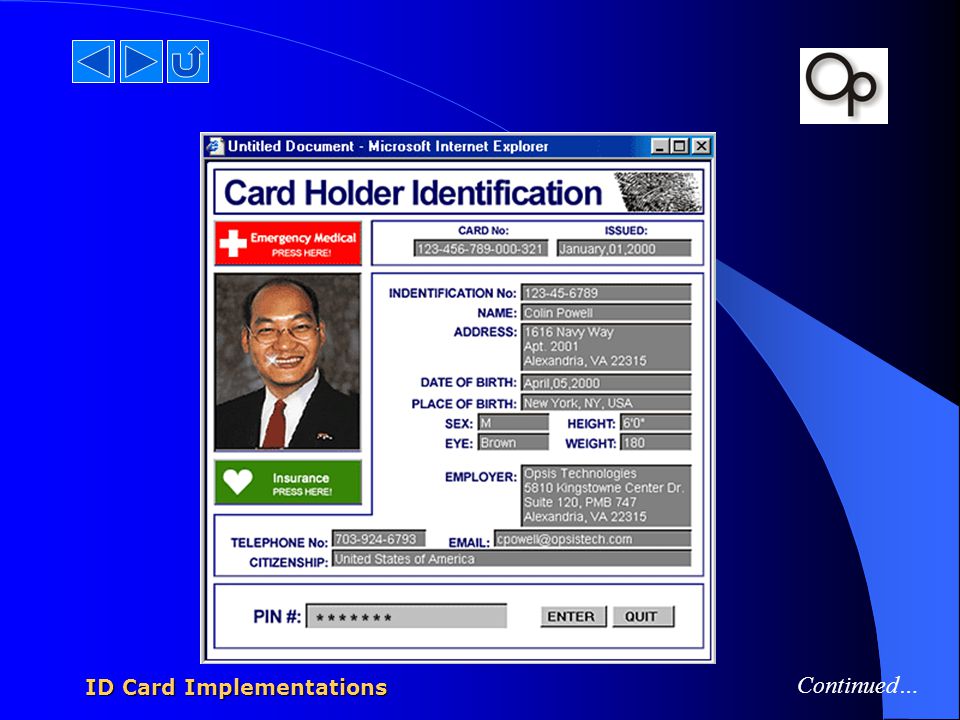
Task: Click the PLACE OF BIRTH field
Action: 606,403
